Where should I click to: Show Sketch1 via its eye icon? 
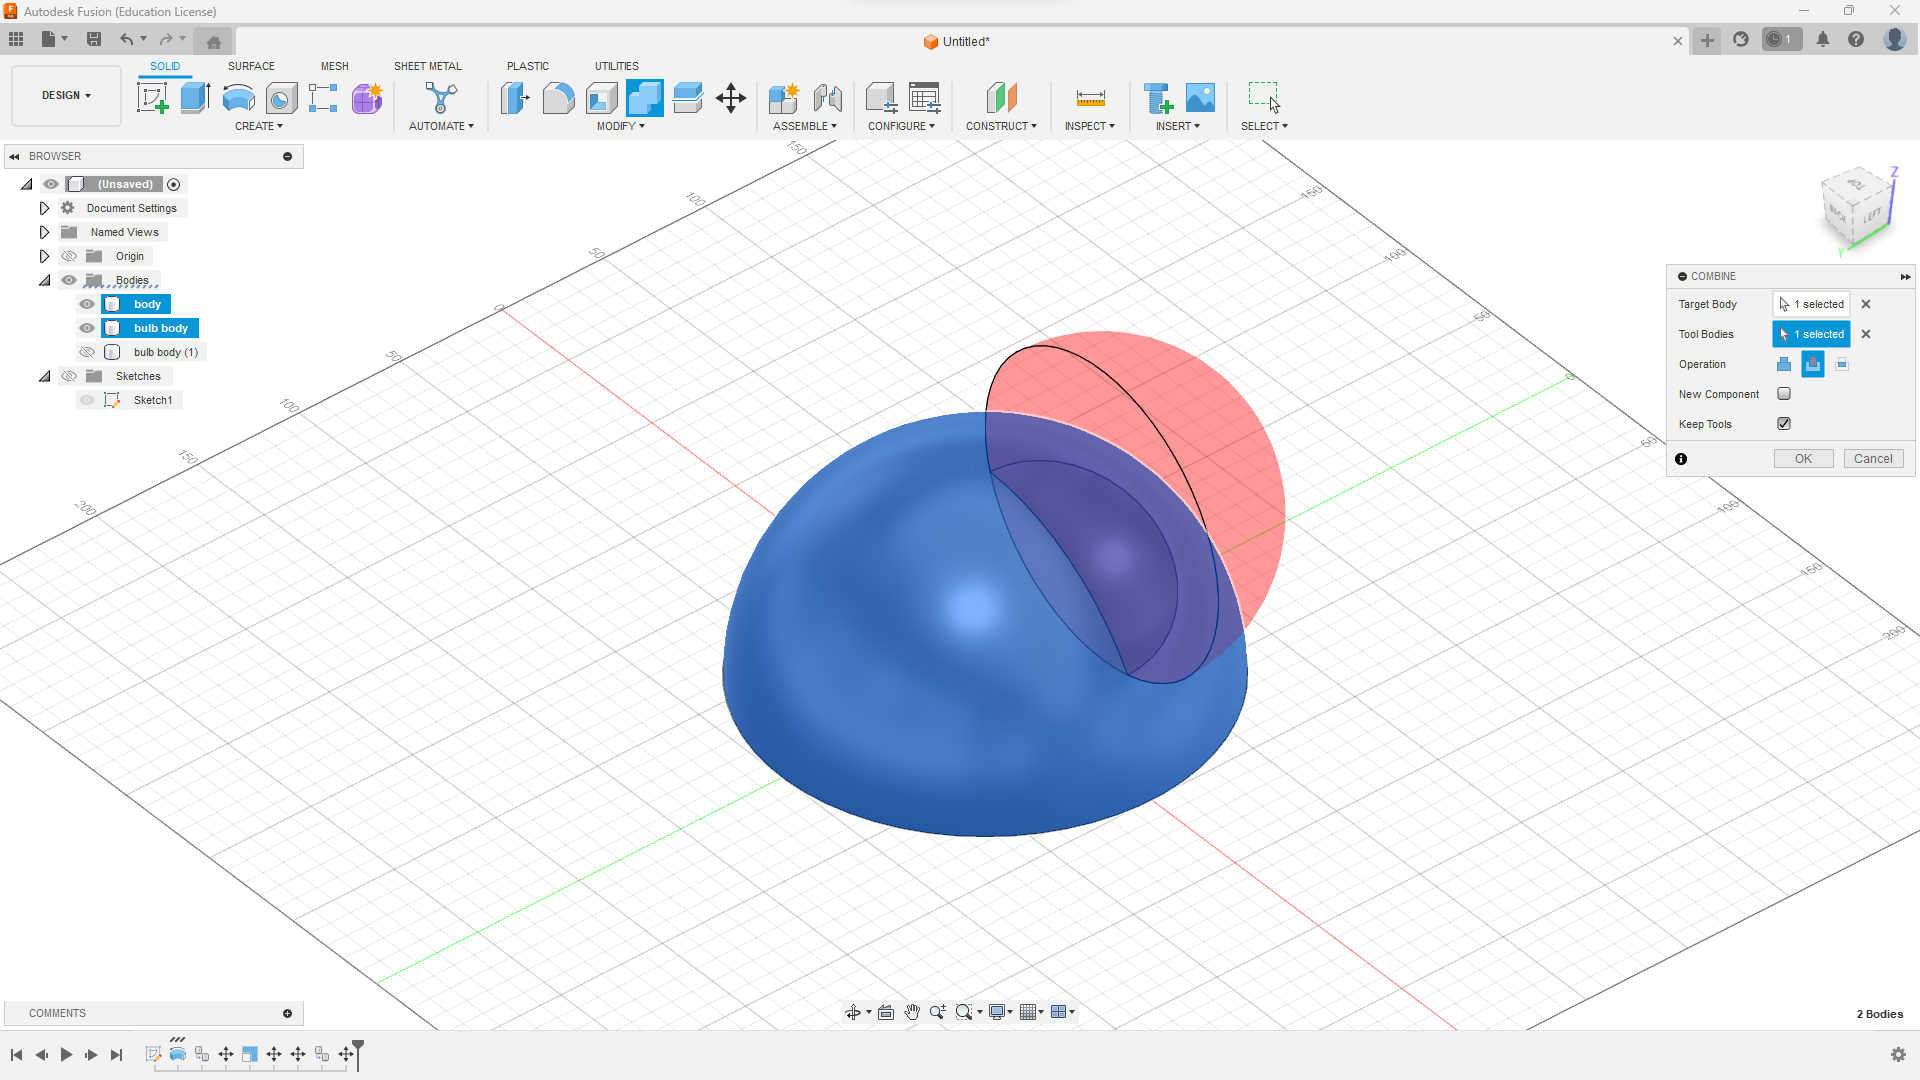tap(87, 400)
